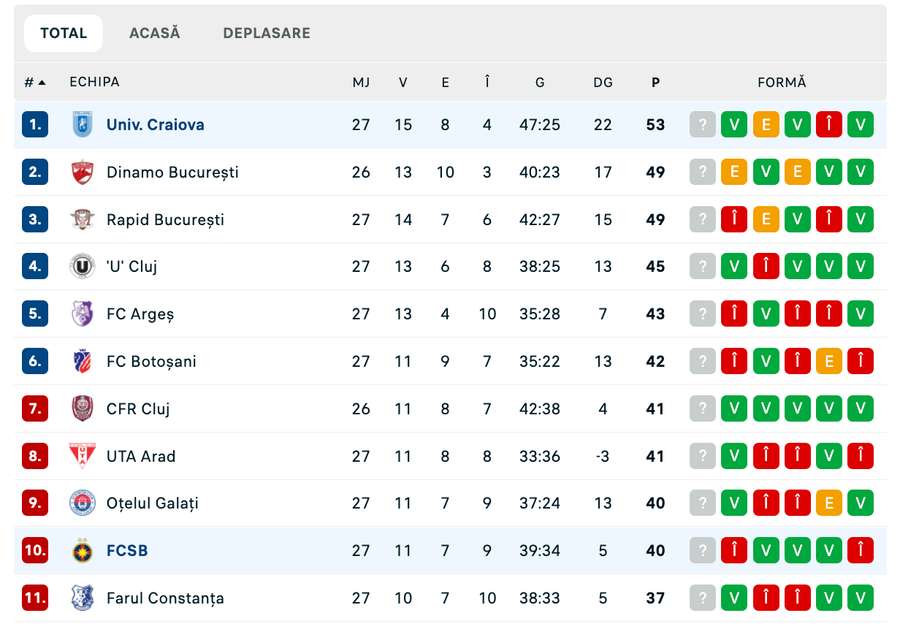Switch to the Deplasare tab
This screenshot has height=627, width=900.
[x=266, y=33]
